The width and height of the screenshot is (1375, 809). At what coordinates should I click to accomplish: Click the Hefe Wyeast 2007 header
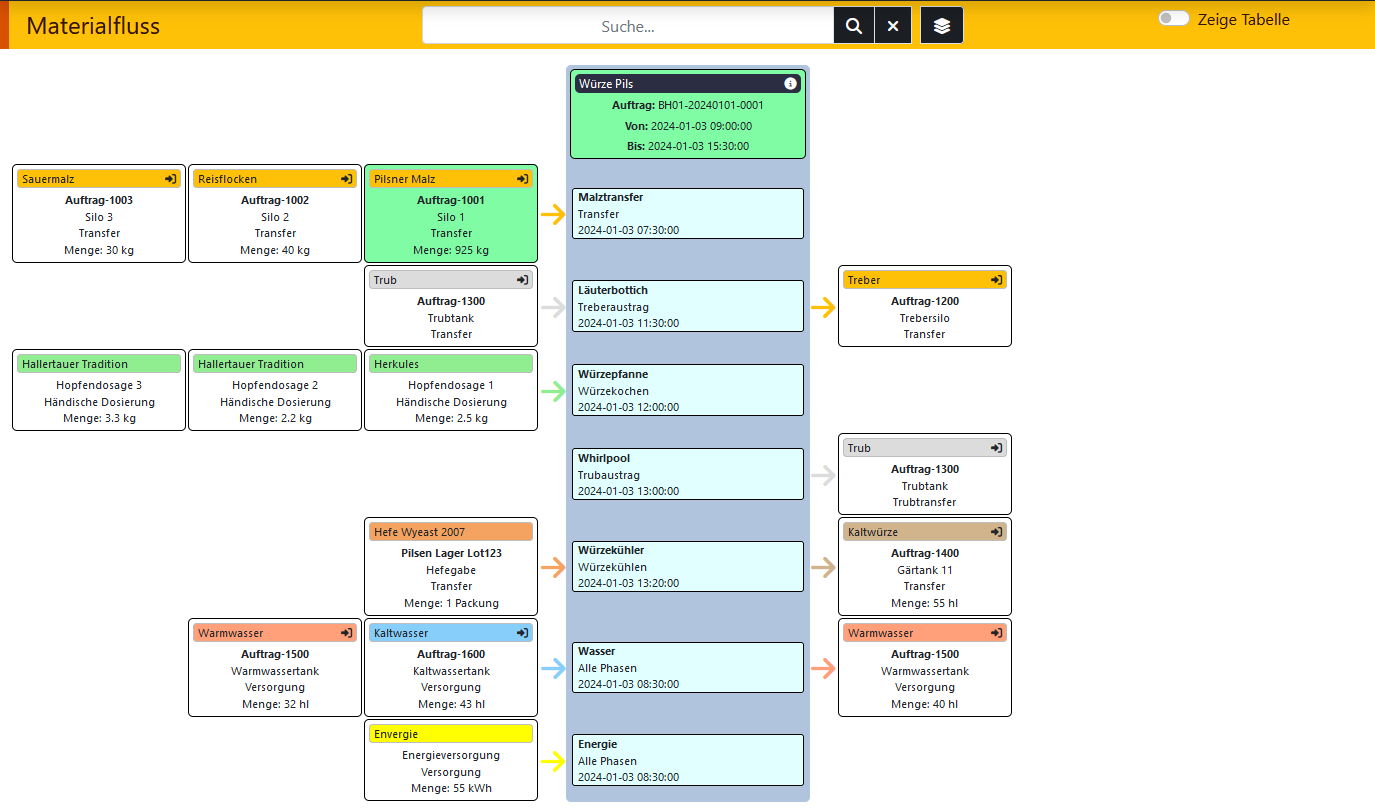tap(451, 532)
